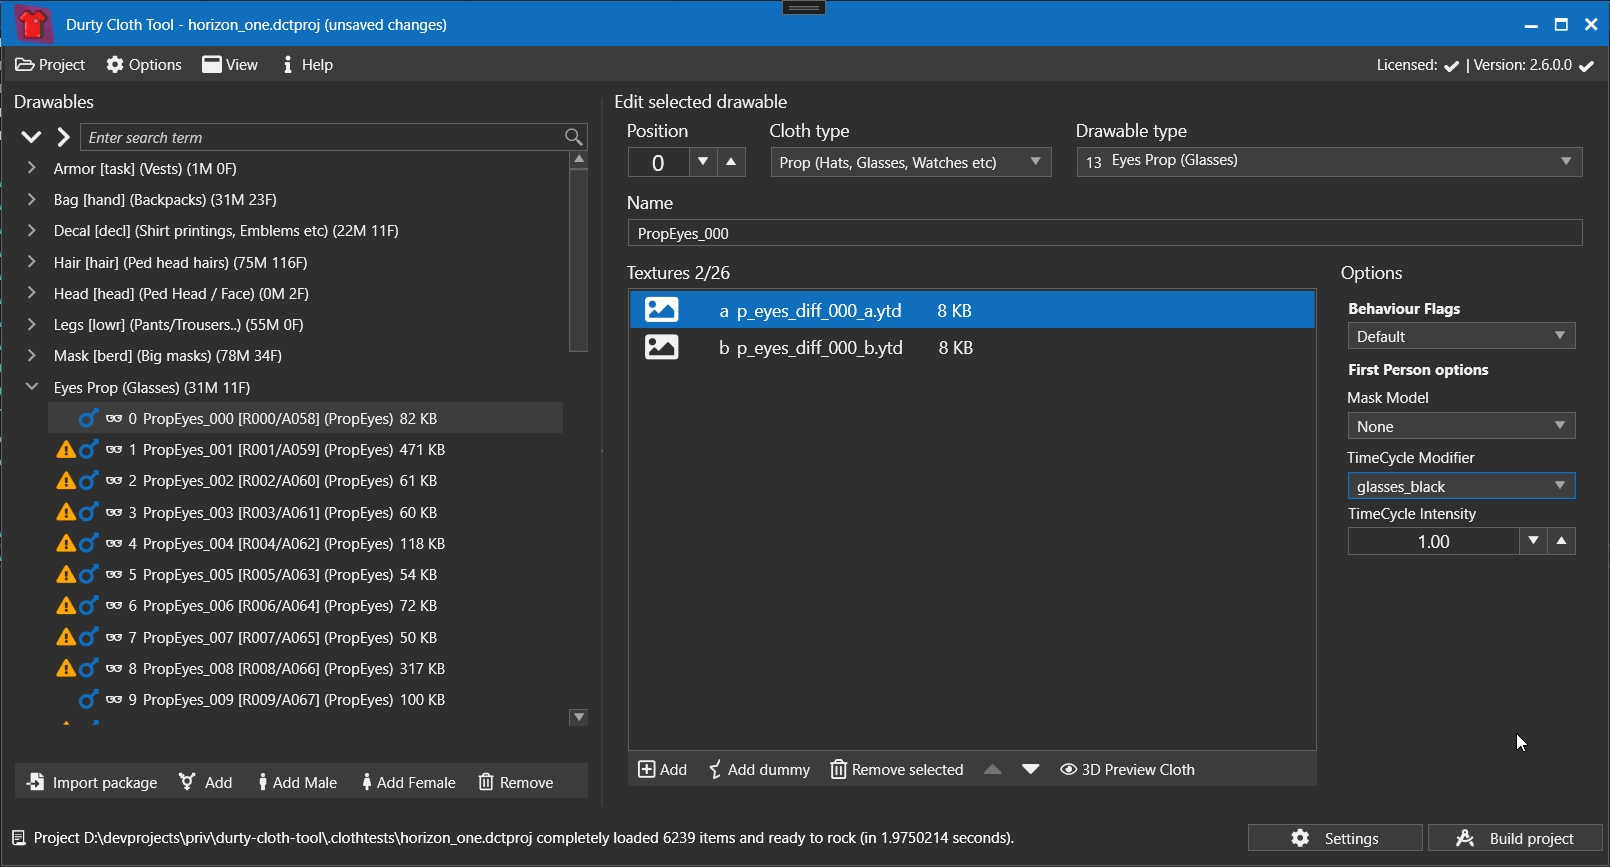The height and width of the screenshot is (867, 1610).
Task: Open the TimeCycle Modifier glasses_black dropdown
Action: point(1461,486)
